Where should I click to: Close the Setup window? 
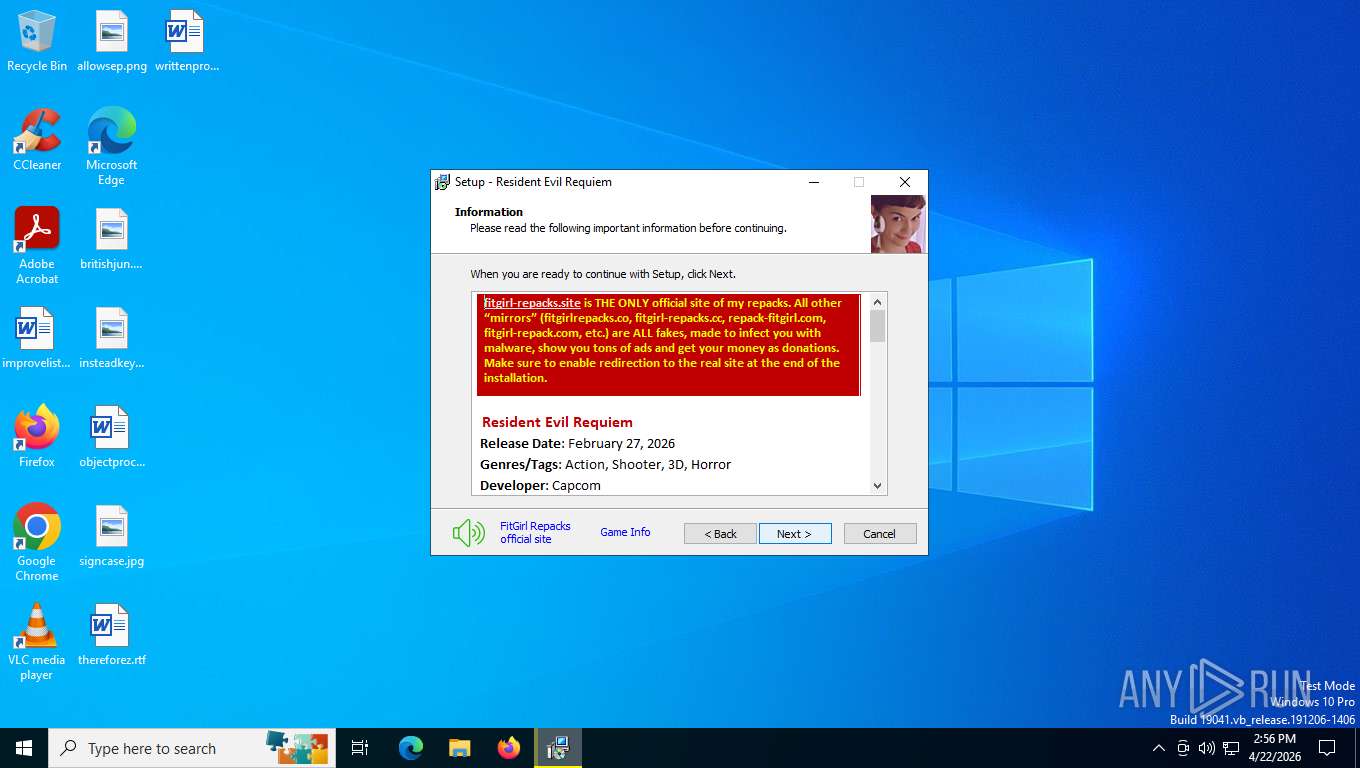pyautogui.click(x=905, y=182)
